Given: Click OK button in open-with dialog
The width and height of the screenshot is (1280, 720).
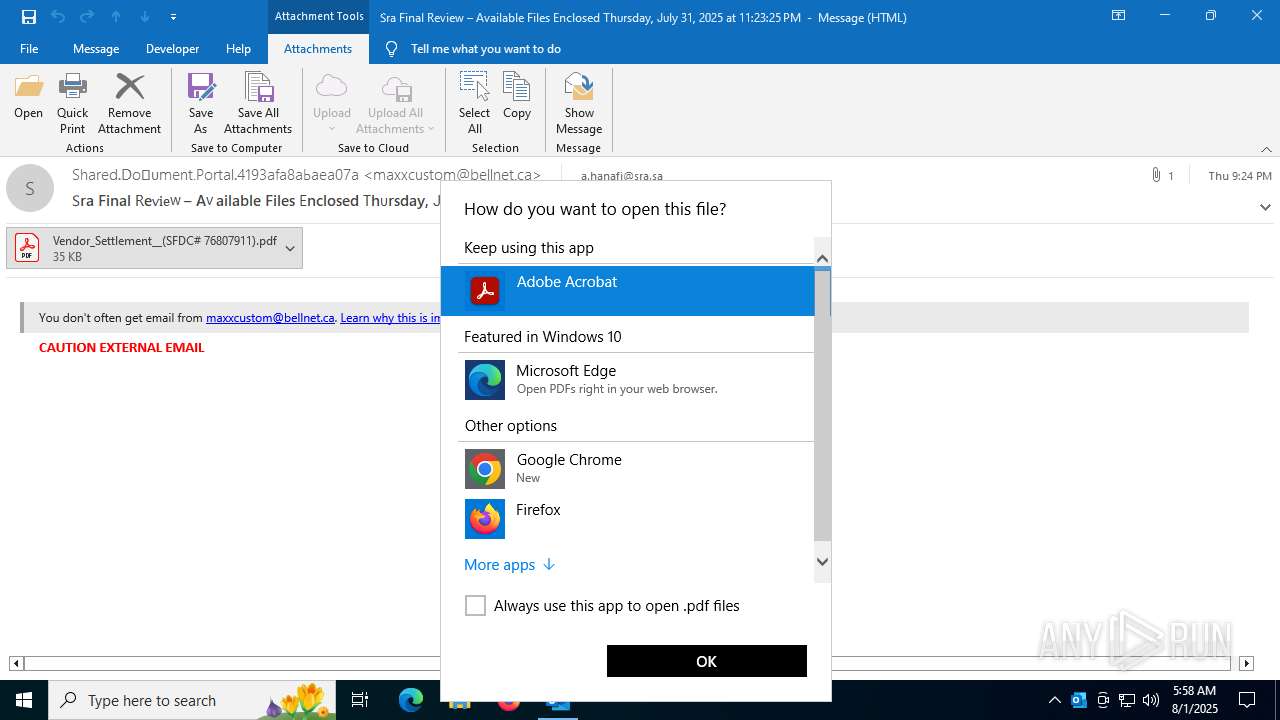Looking at the screenshot, I should pos(707,661).
